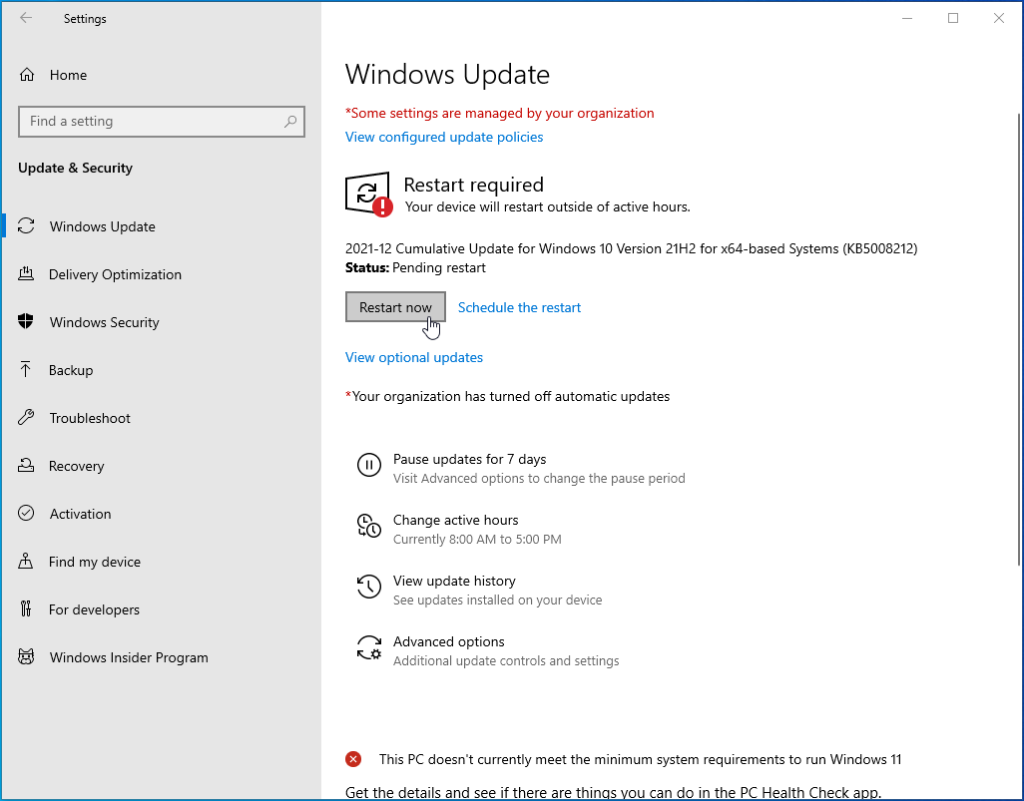Open View optional updates
Image resolution: width=1024 pixels, height=801 pixels.
point(414,357)
